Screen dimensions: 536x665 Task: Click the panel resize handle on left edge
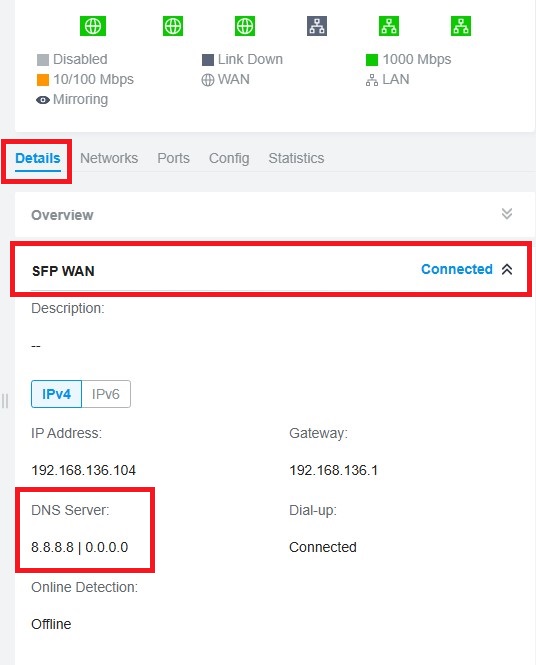5,401
